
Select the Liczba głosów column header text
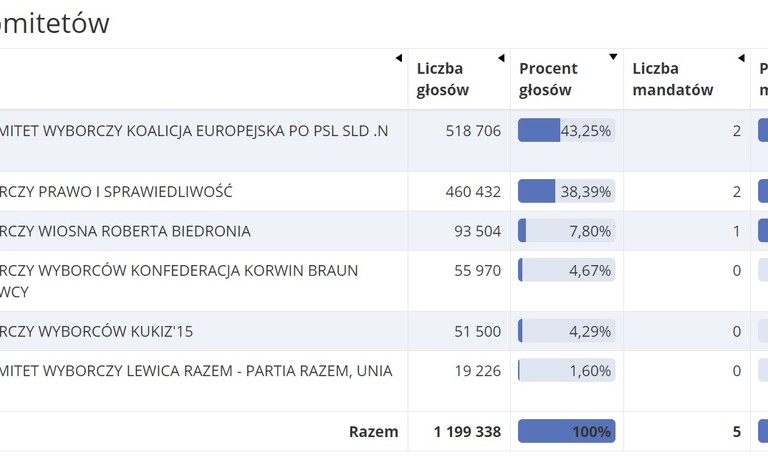click(x=440, y=79)
